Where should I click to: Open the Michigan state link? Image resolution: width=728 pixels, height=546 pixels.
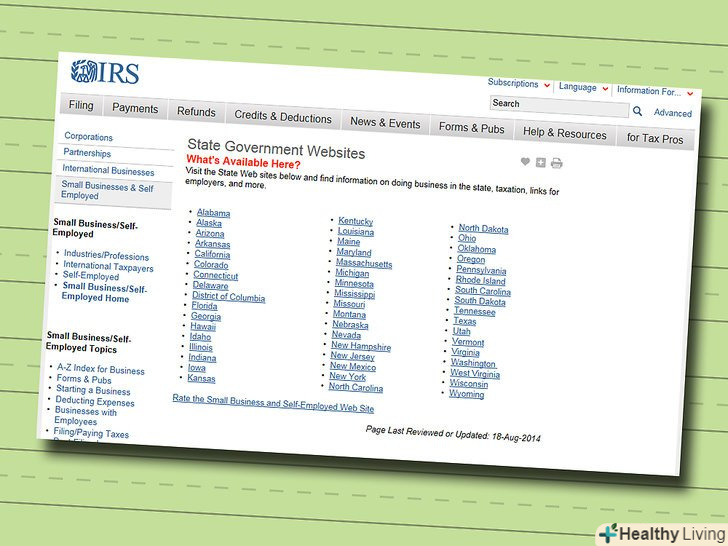point(352,273)
